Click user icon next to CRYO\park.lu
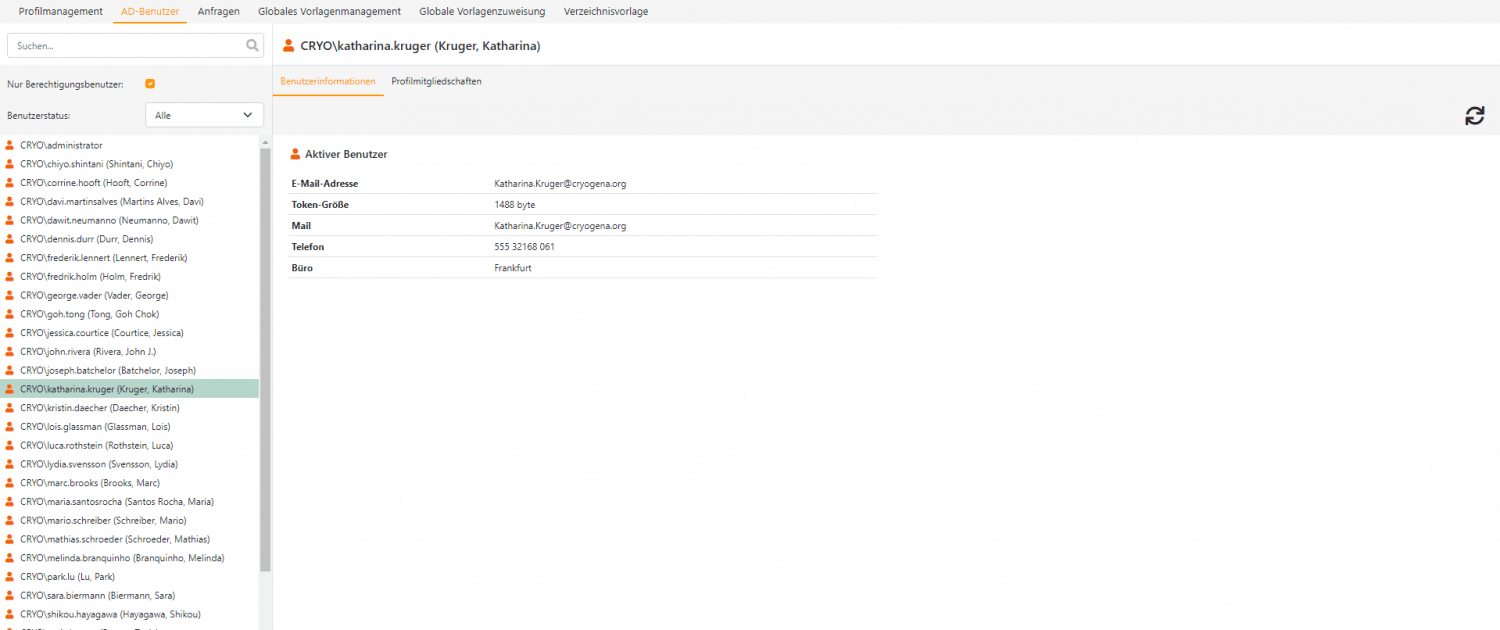The height and width of the screenshot is (630, 1500). pyautogui.click(x=10, y=577)
